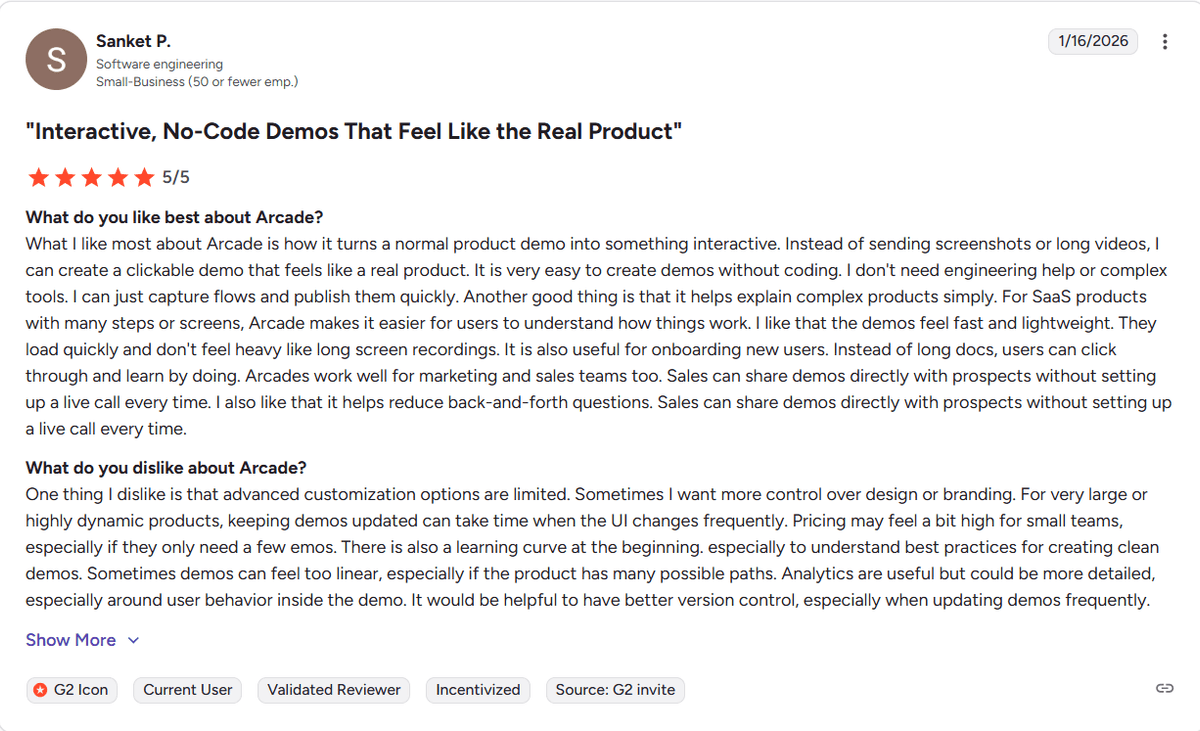Click the Incentivized tag
The height and width of the screenshot is (731, 1200).
point(478,690)
